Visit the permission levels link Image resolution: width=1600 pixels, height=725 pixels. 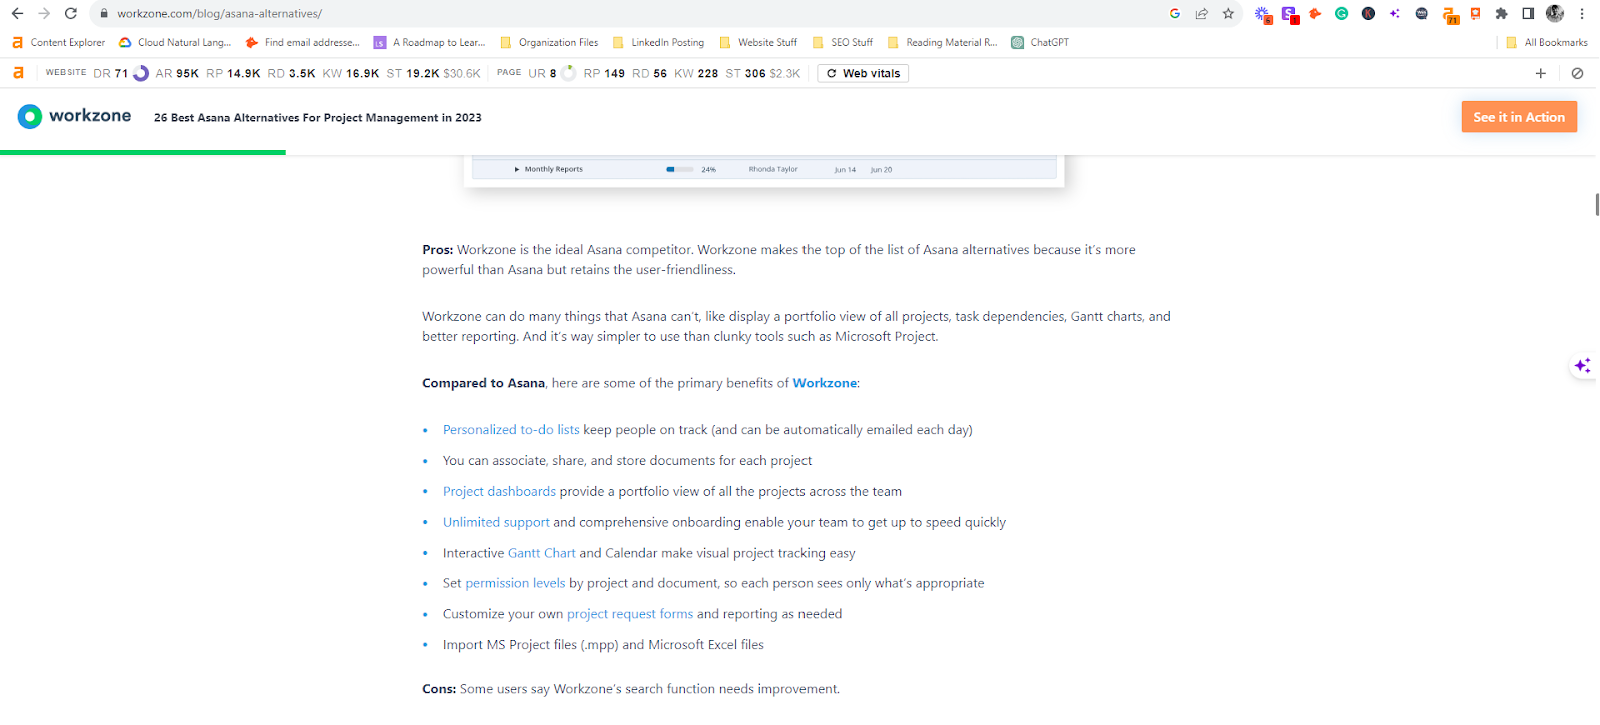[x=515, y=583]
